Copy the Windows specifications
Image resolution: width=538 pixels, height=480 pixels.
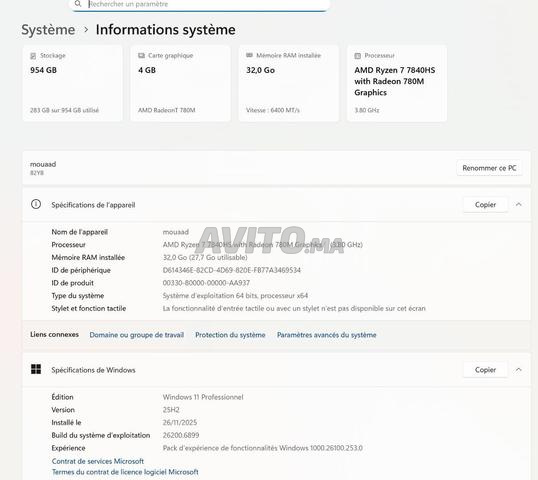point(485,370)
